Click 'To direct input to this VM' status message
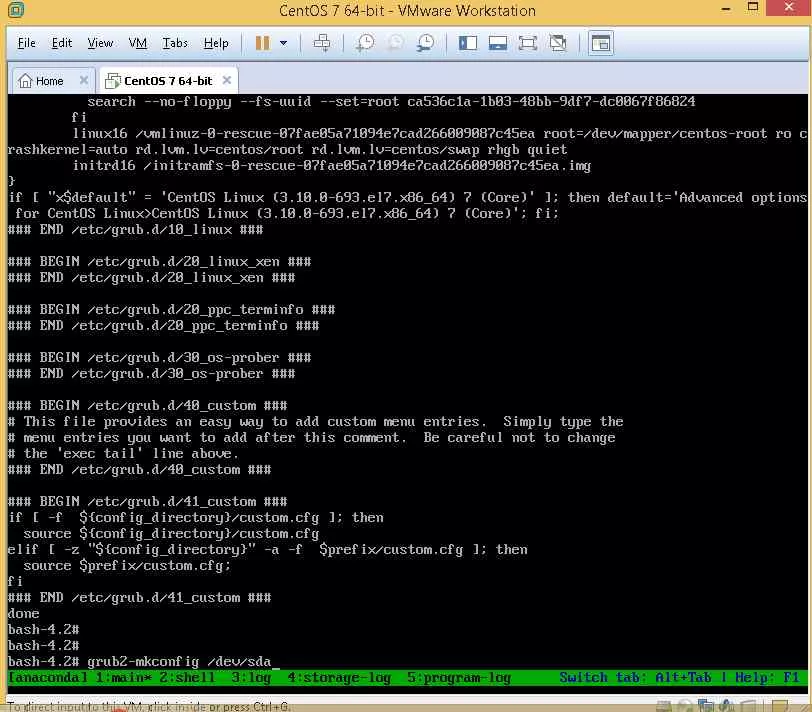This screenshot has height=712, width=812. [x=148, y=706]
